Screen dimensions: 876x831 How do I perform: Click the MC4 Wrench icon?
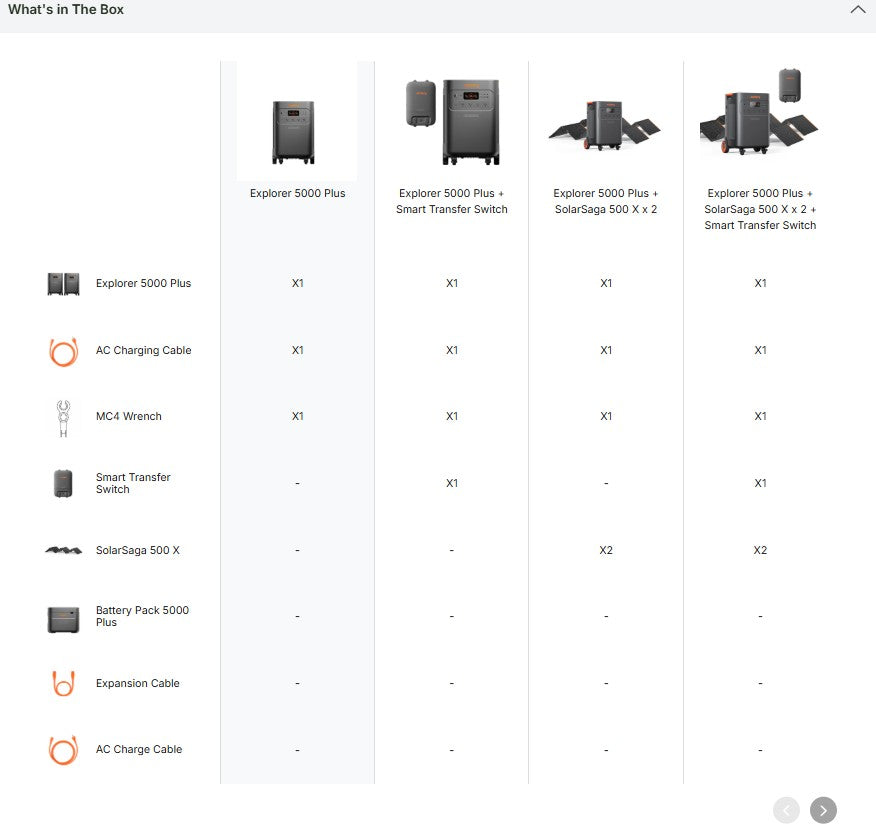tap(63, 418)
